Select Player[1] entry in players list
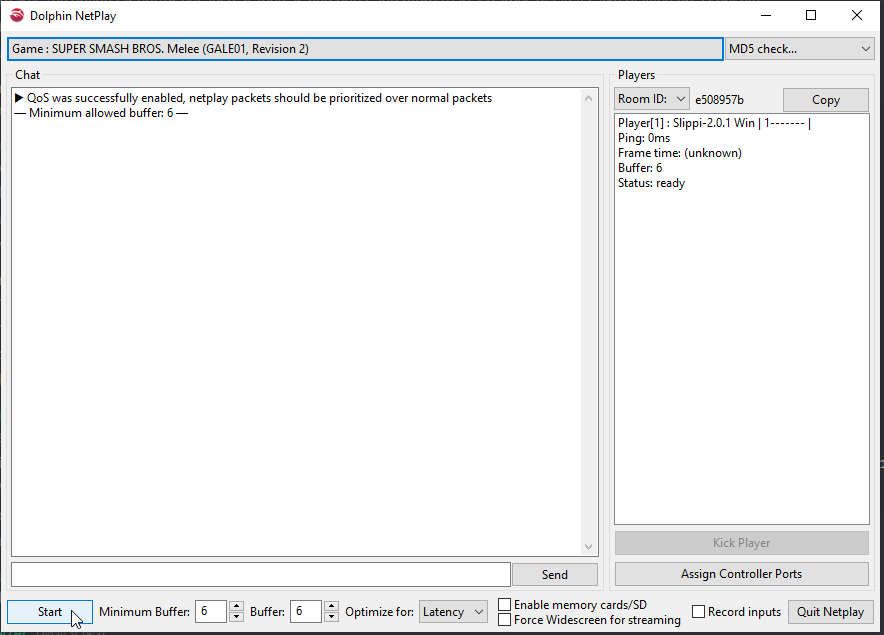The width and height of the screenshot is (884, 635). tap(714, 123)
